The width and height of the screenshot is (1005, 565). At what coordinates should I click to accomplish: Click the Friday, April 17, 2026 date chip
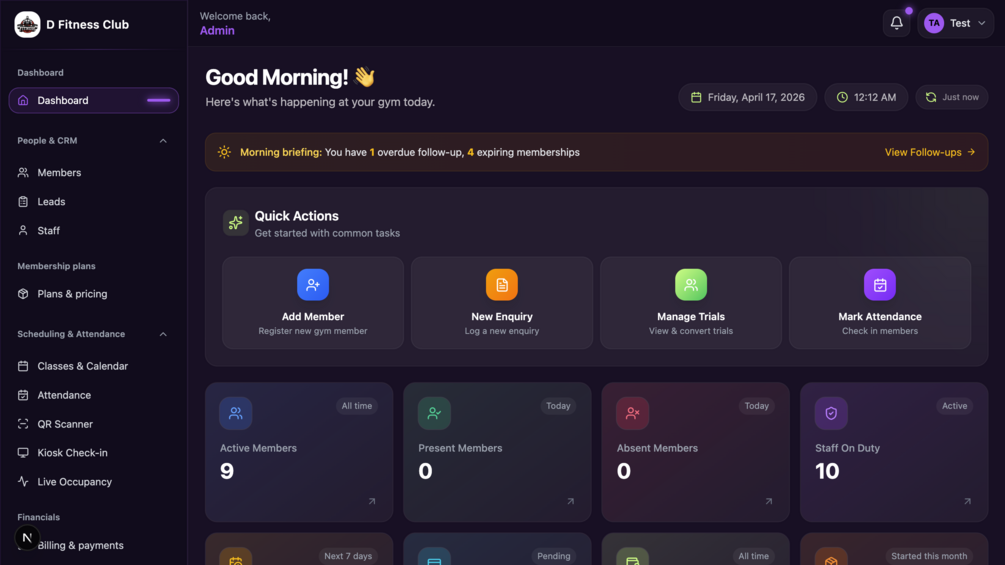tap(747, 97)
